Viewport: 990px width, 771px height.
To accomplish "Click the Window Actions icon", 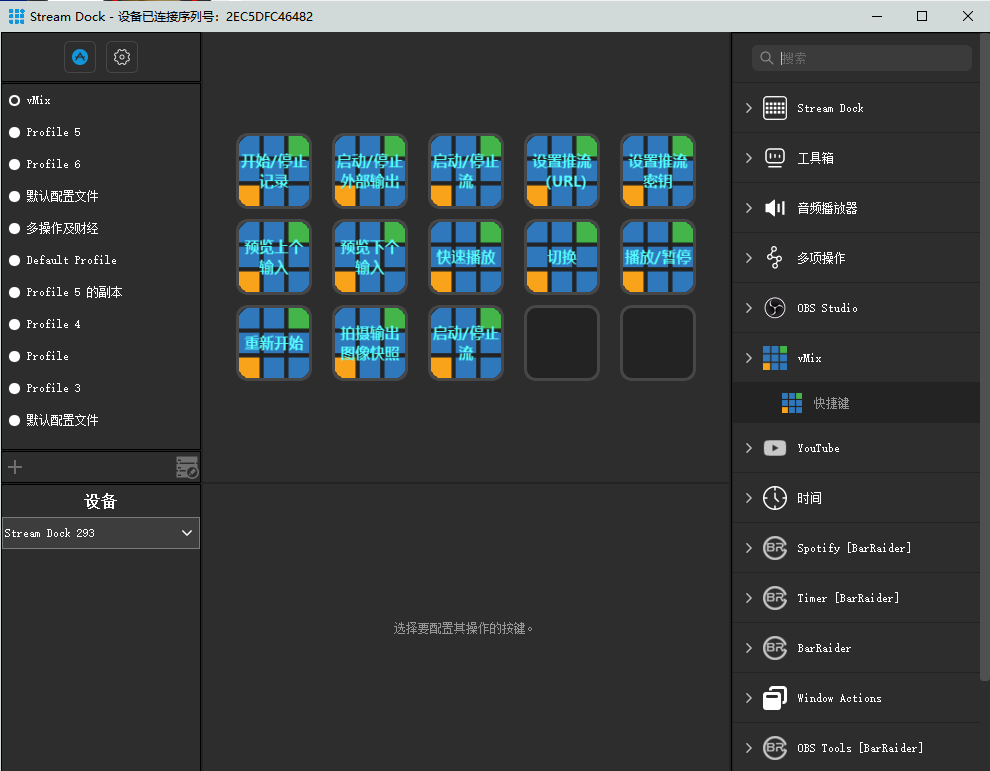I will pyautogui.click(x=775, y=698).
